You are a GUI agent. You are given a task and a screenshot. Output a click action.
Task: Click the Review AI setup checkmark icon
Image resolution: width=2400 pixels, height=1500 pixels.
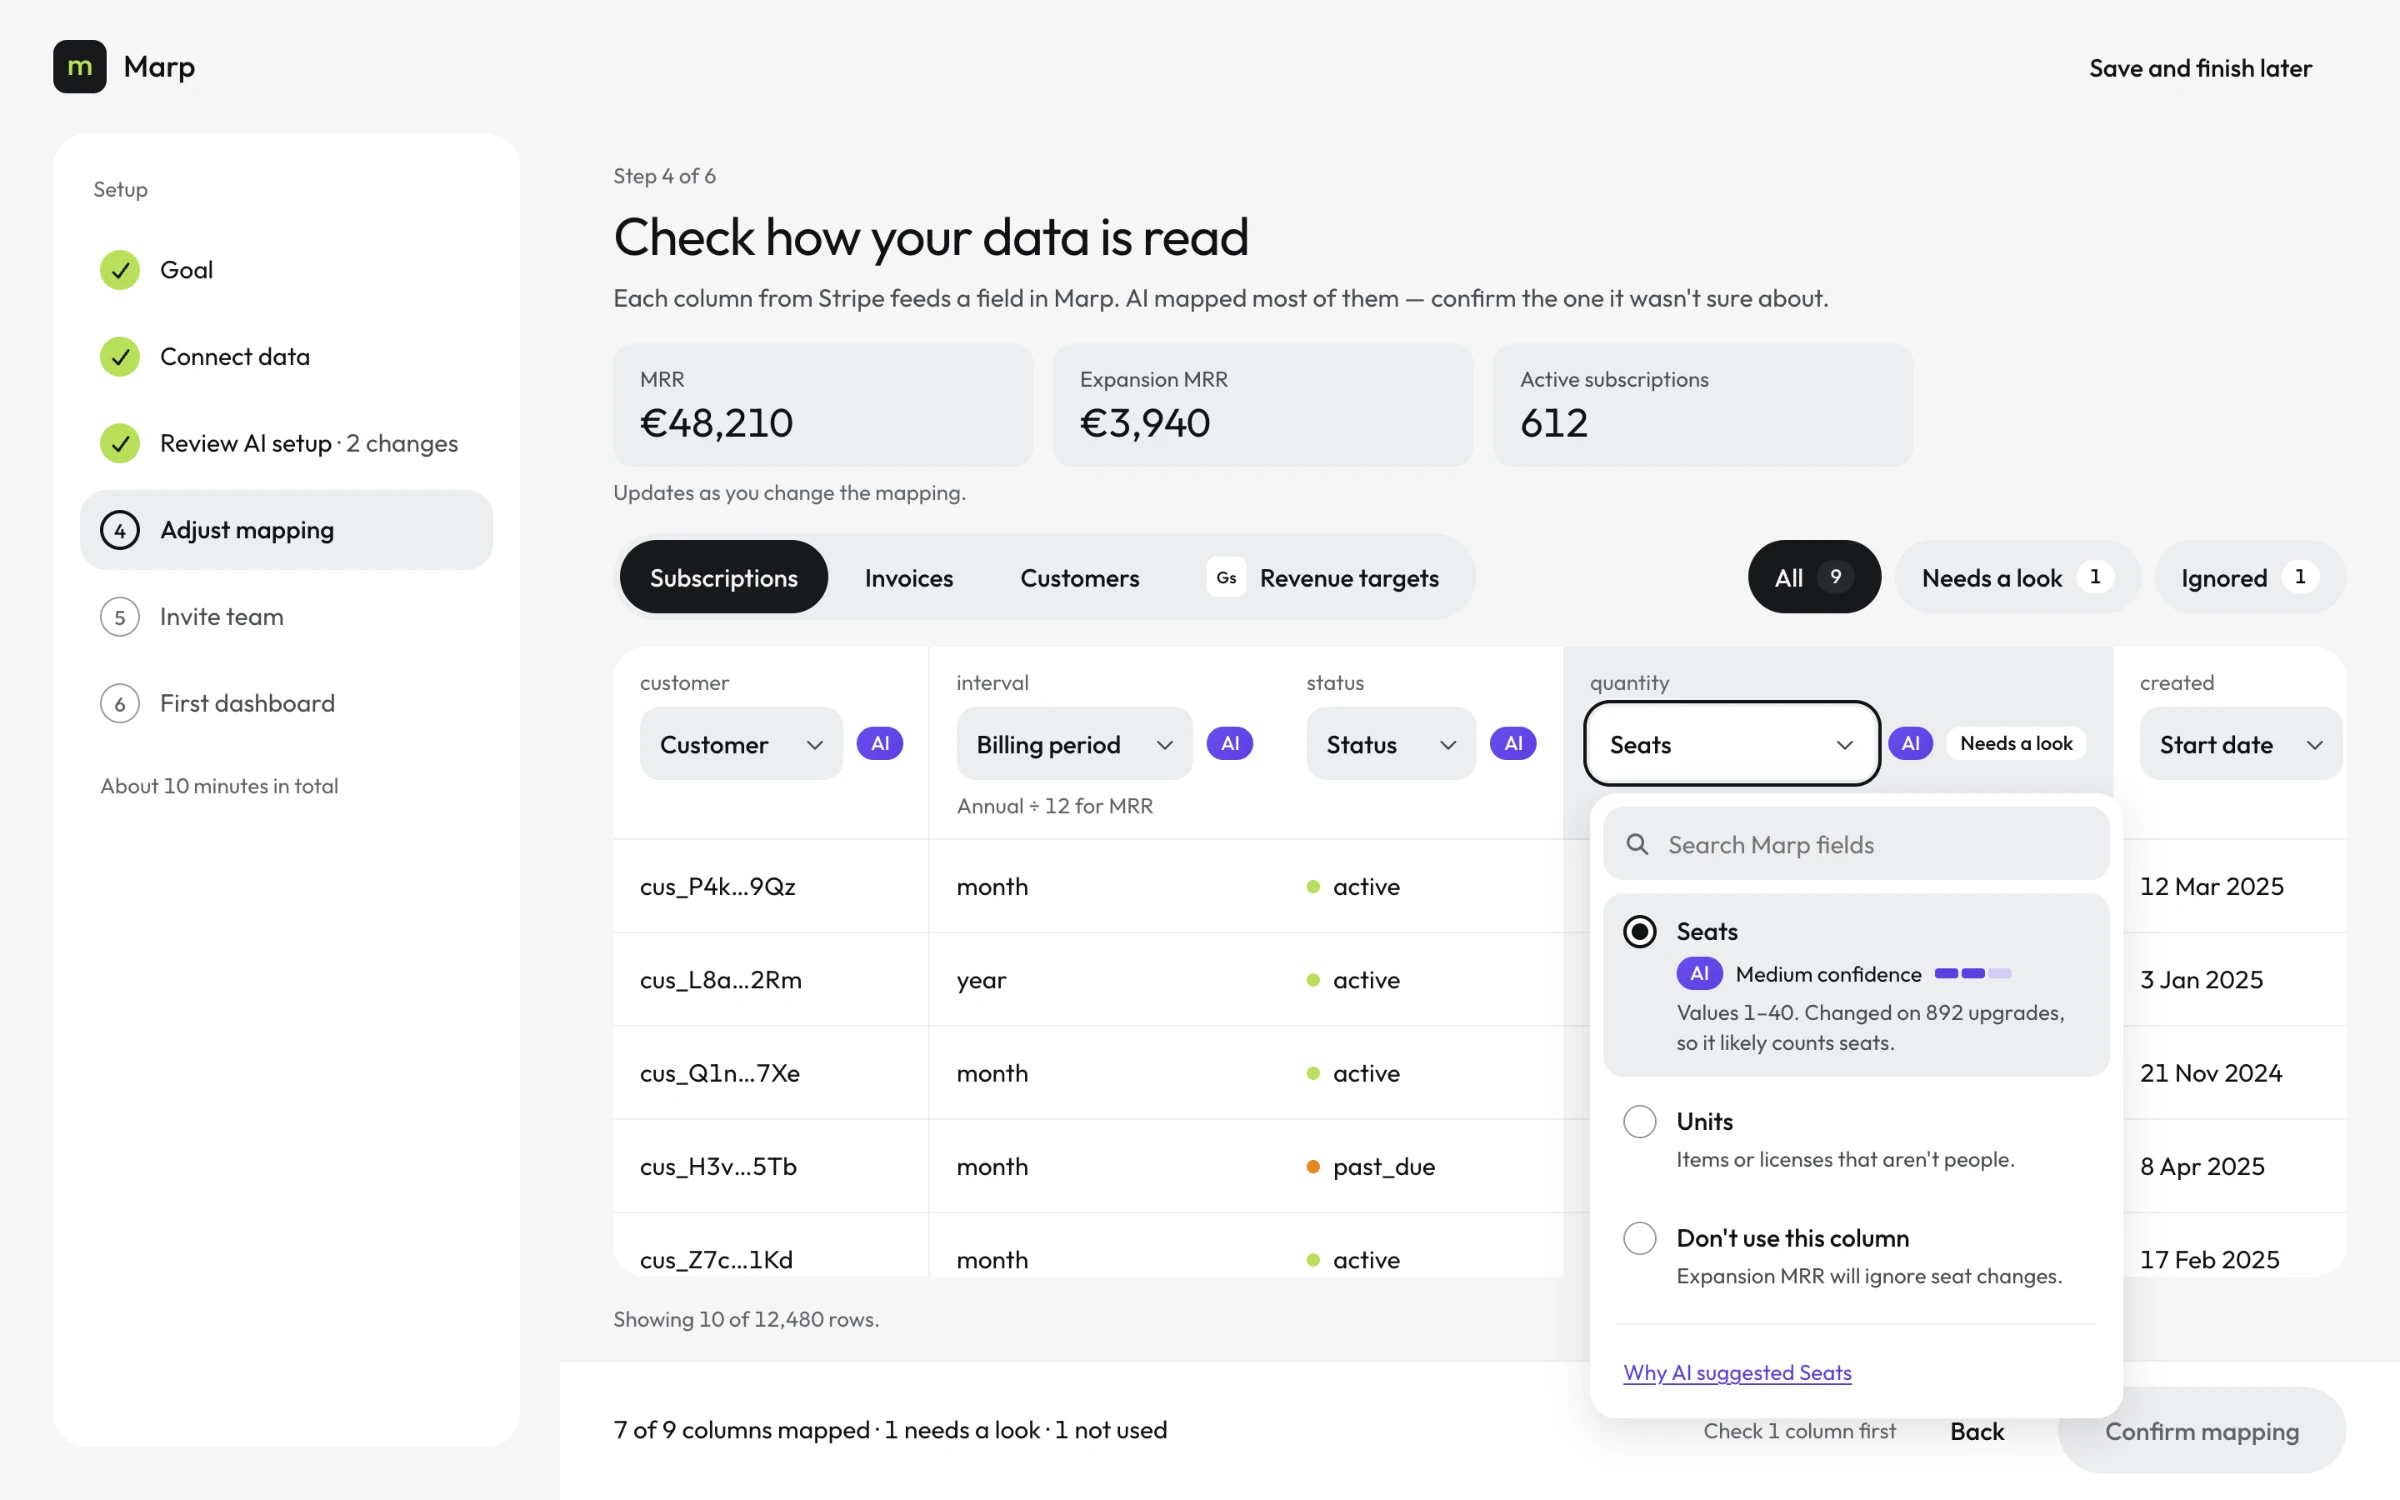120,443
